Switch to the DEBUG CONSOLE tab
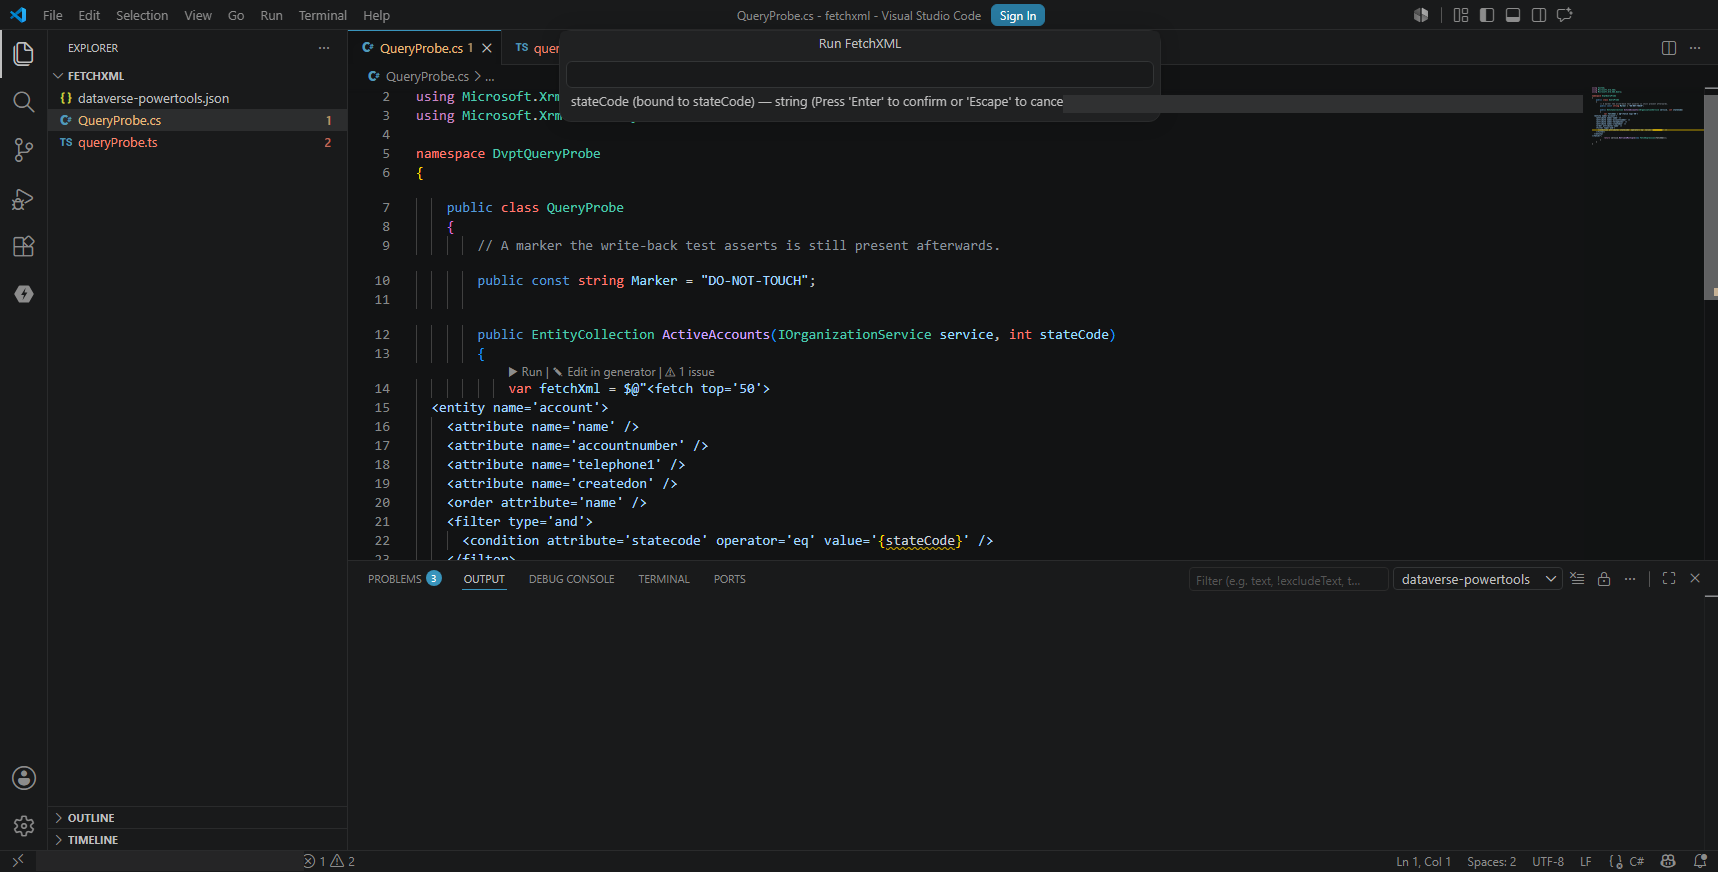 point(571,579)
